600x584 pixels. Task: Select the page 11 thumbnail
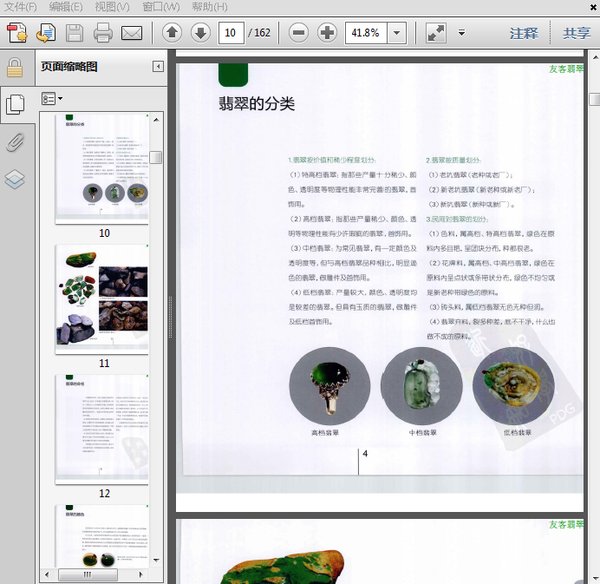(x=104, y=297)
